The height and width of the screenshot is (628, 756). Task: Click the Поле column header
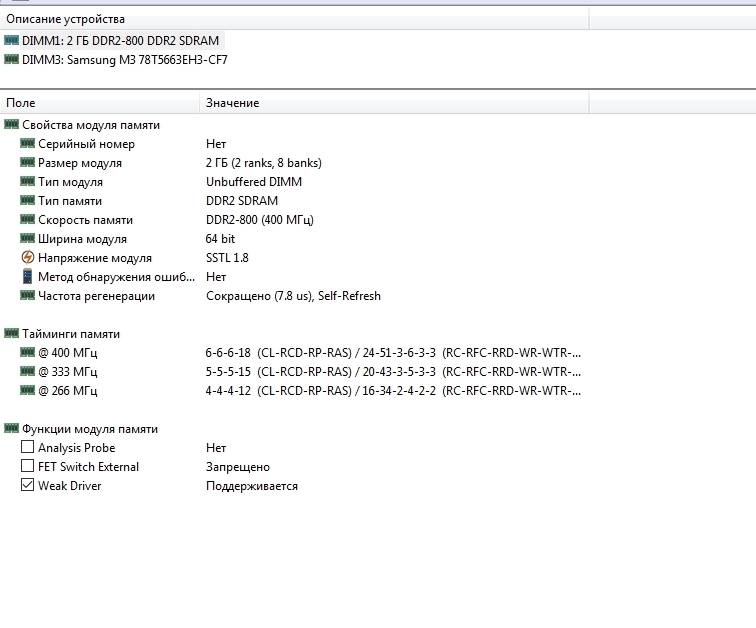coord(100,103)
